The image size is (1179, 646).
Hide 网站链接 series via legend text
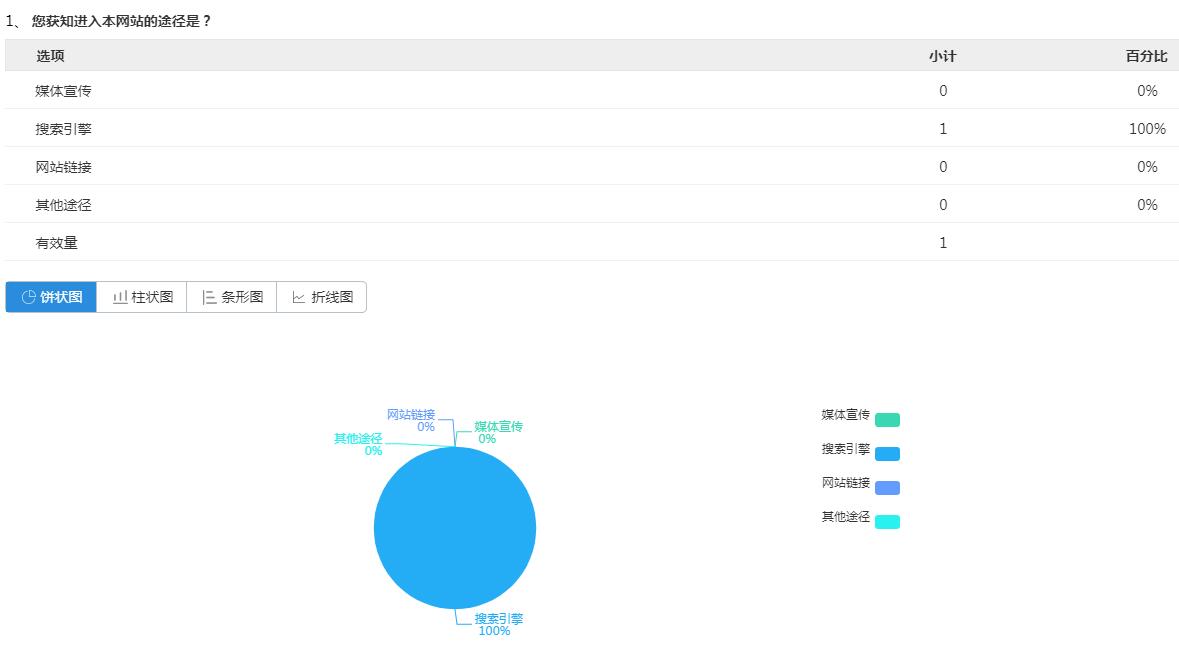point(845,483)
